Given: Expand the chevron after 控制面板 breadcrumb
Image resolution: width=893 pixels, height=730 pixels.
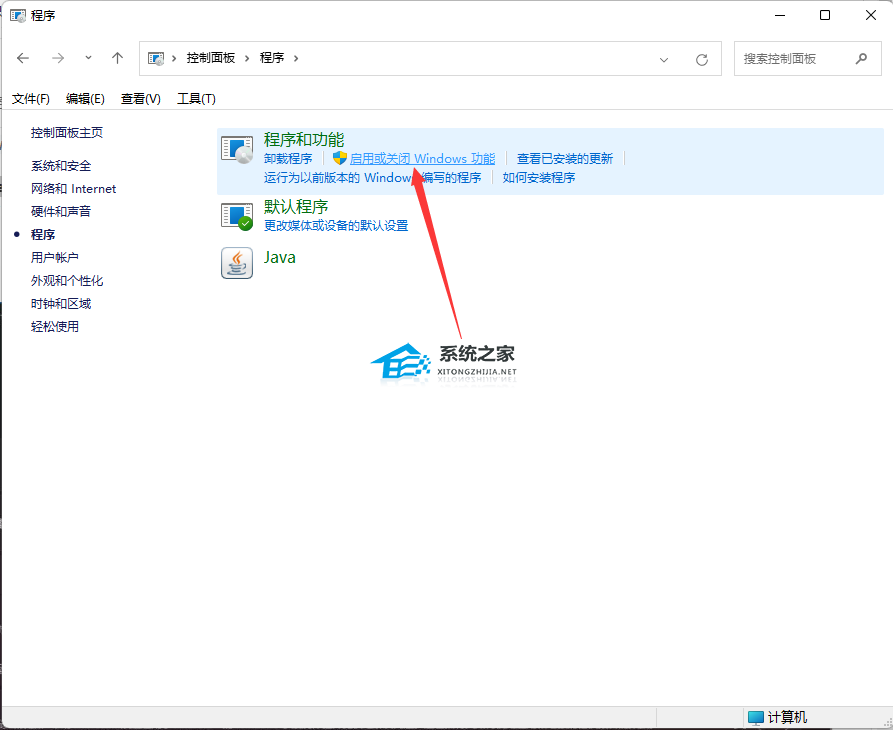Looking at the screenshot, I should pyautogui.click(x=247, y=58).
